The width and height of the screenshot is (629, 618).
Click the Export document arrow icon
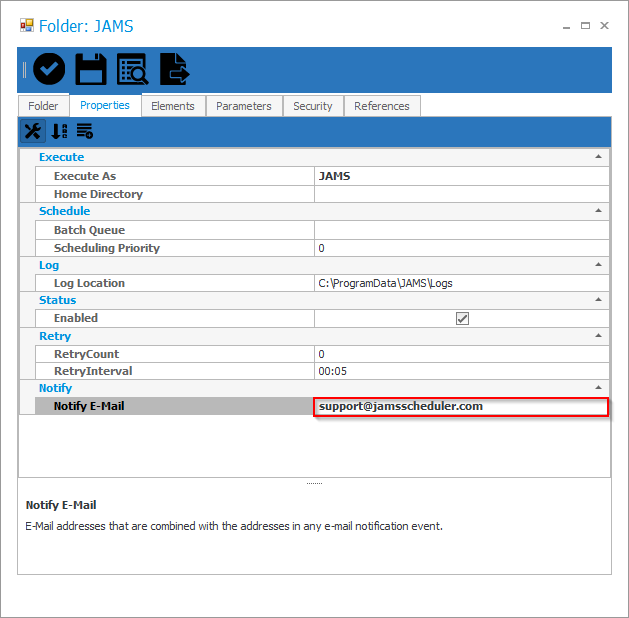coord(174,69)
